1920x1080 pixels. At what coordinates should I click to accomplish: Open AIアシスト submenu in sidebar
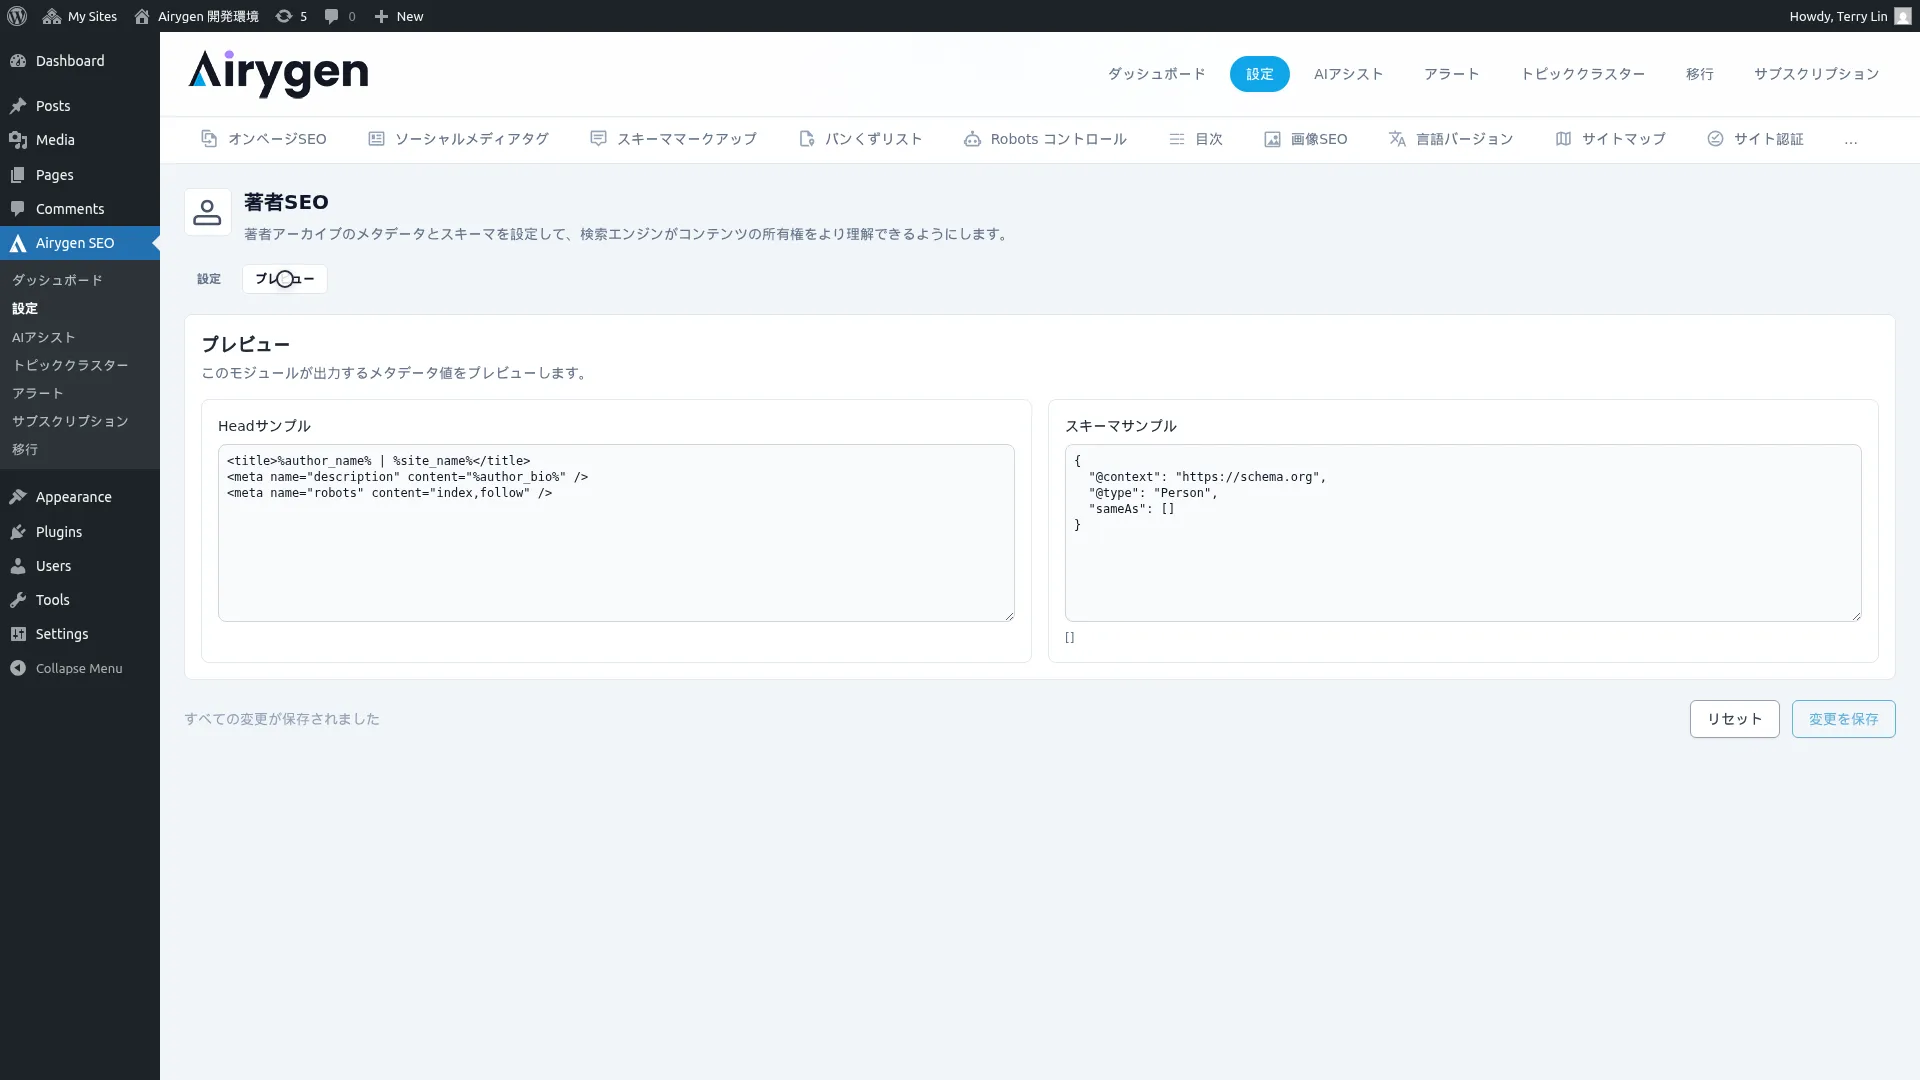[x=43, y=337]
